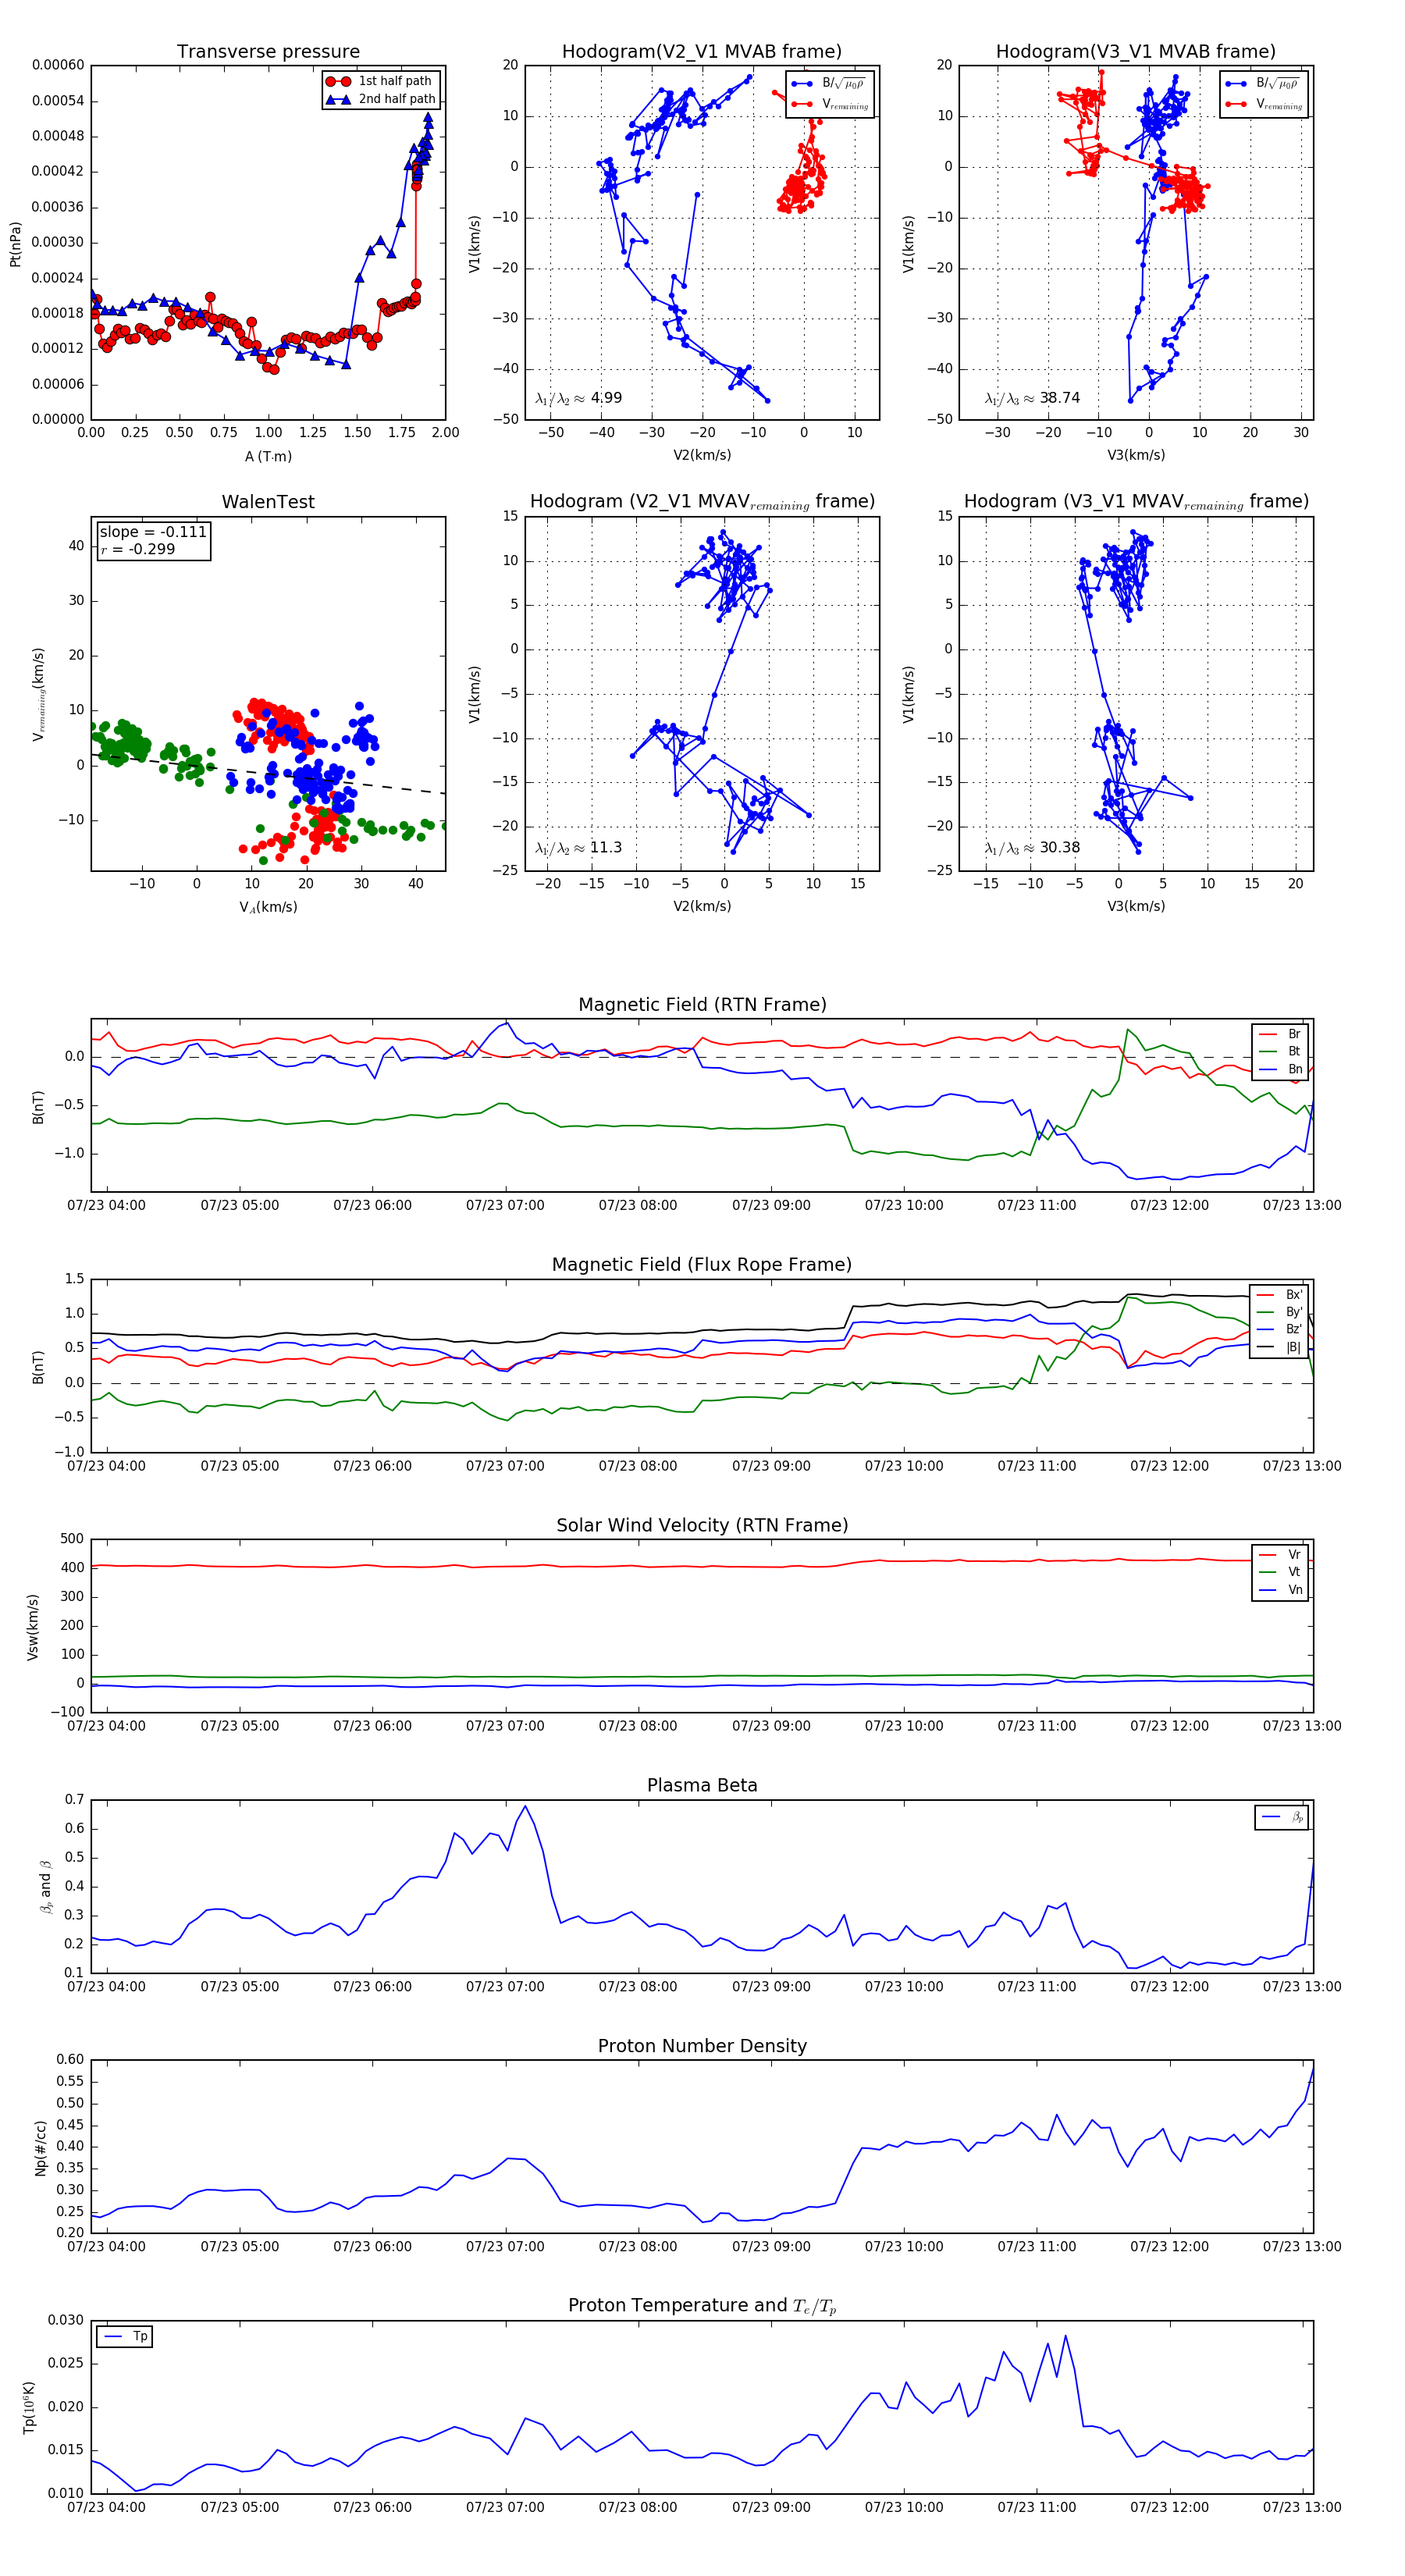Click 'Magnetic Field (RTN Frame)' title
Screen dimensions: 1405x2576
pyautogui.click(x=702, y=1005)
